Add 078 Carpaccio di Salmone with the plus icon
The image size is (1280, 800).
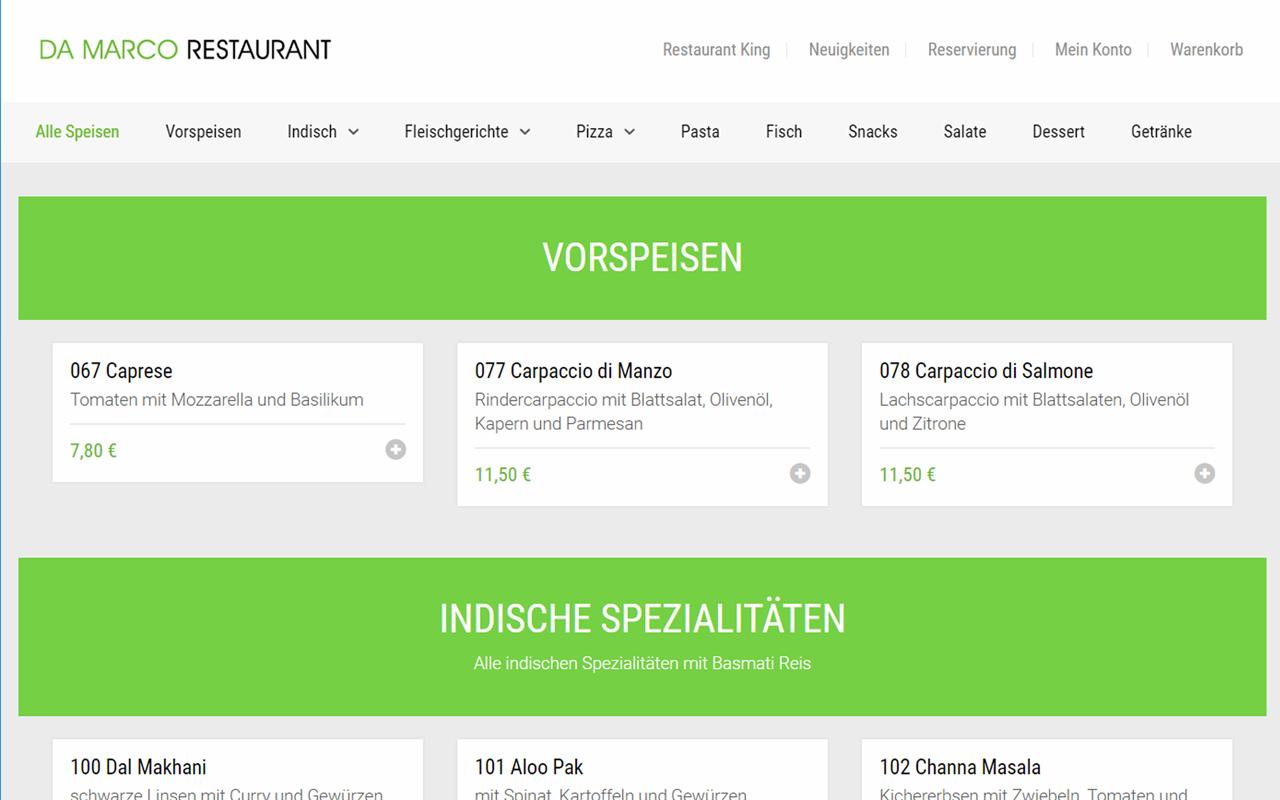click(1205, 474)
